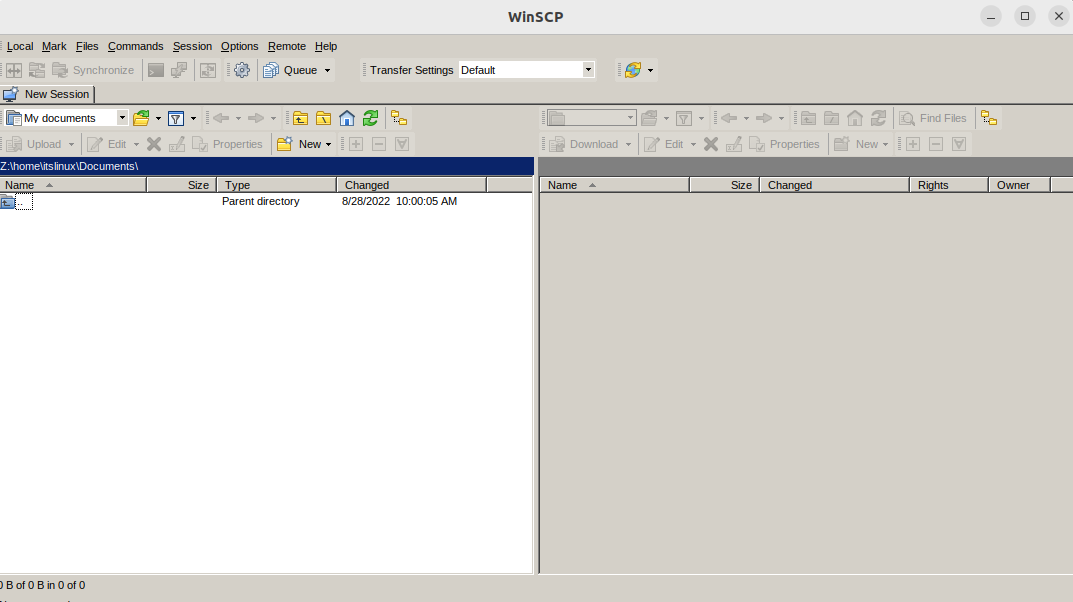Sort local panel by Changed column
This screenshot has width=1073, height=602.
[411, 185]
